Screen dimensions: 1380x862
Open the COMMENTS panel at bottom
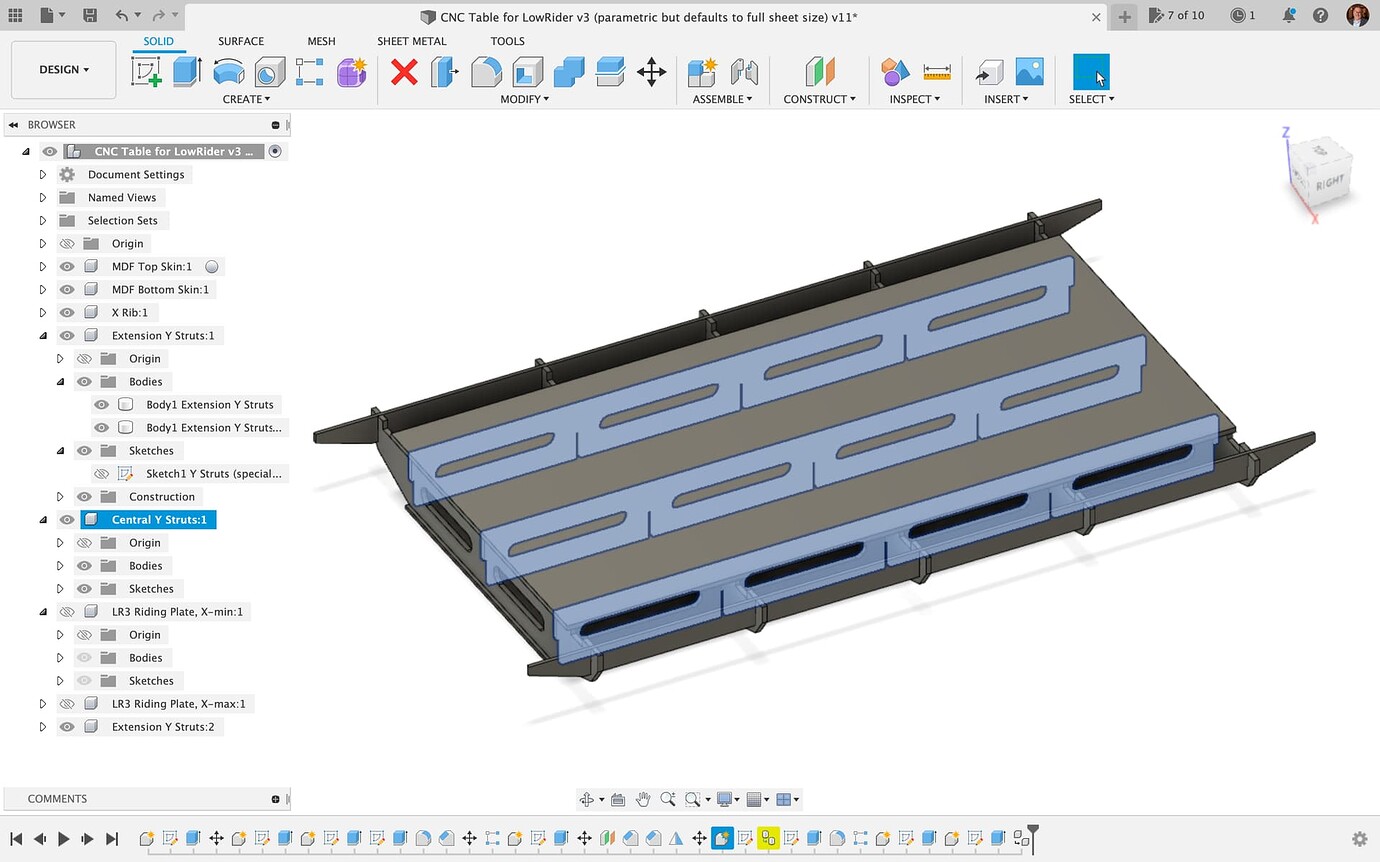[x=57, y=798]
